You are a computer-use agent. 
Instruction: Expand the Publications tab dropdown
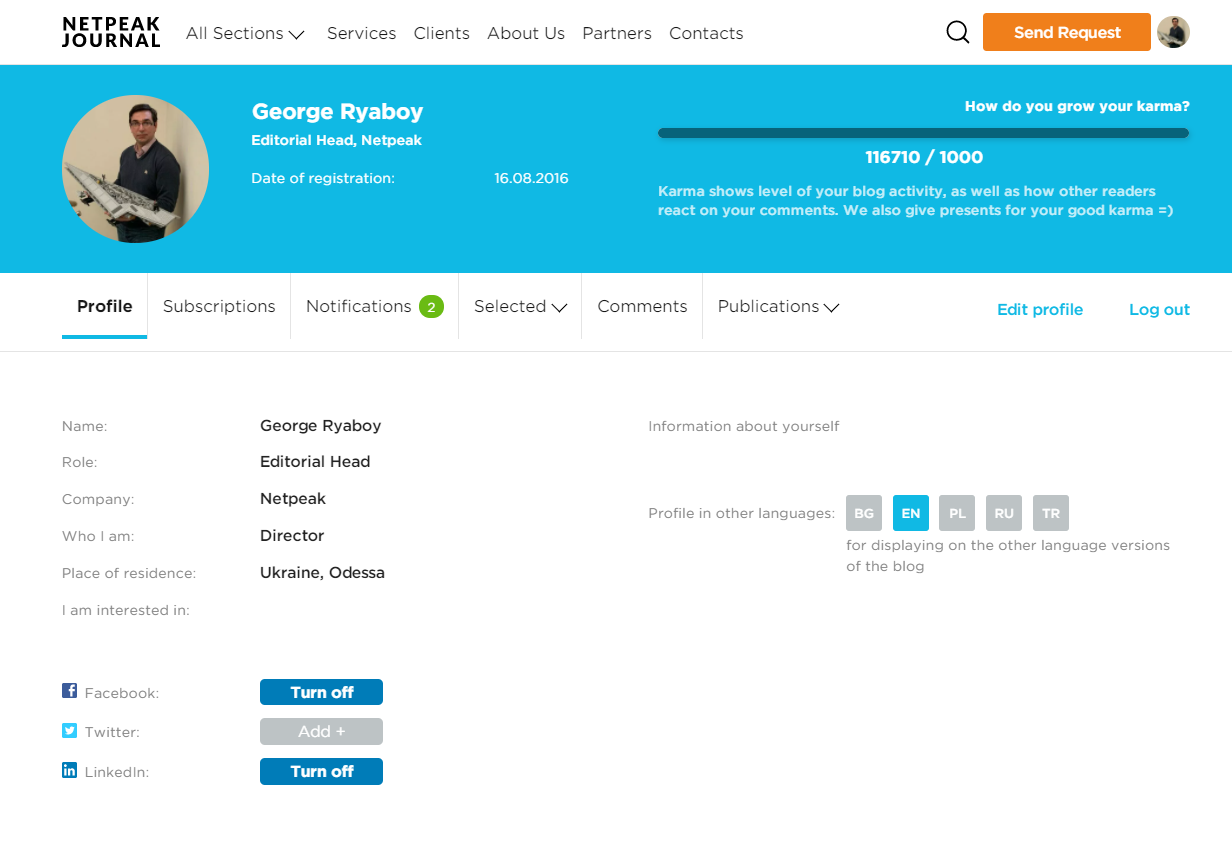(x=778, y=307)
